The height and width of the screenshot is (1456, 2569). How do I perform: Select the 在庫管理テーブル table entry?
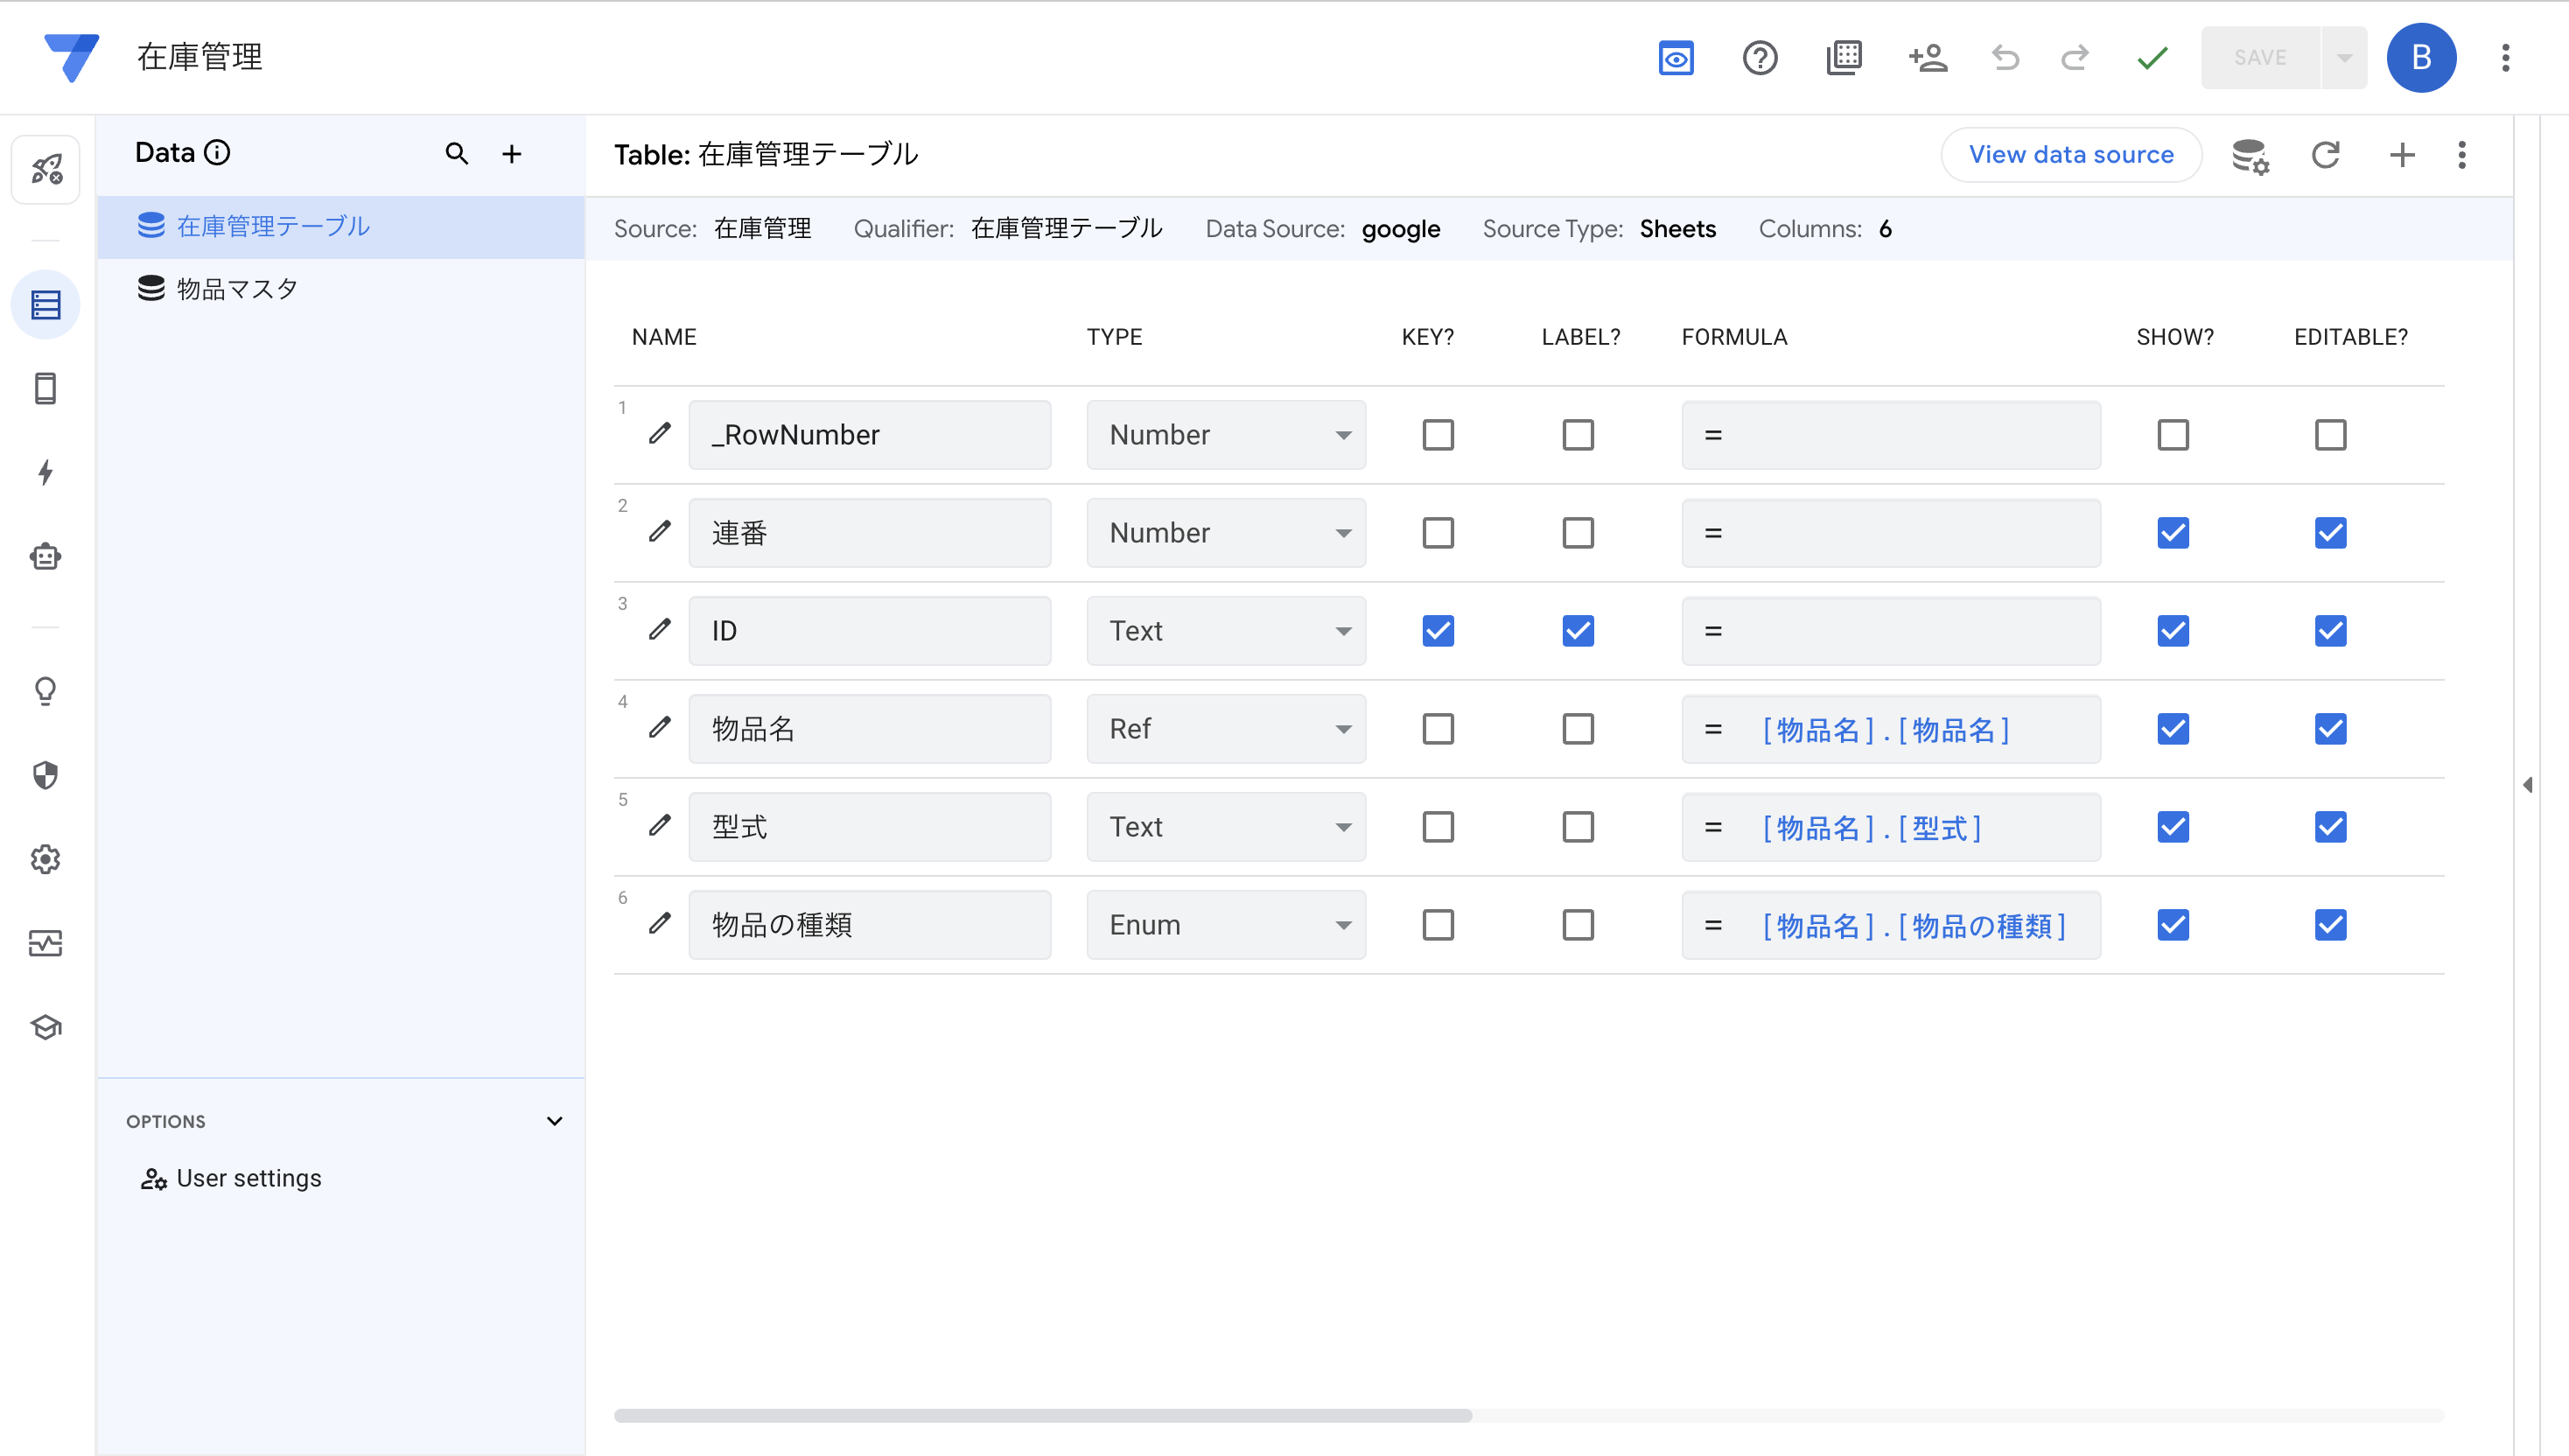click(x=273, y=226)
